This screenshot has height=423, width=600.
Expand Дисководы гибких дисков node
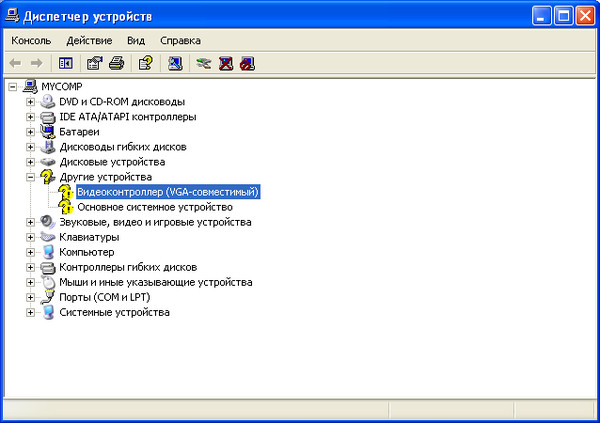point(30,147)
